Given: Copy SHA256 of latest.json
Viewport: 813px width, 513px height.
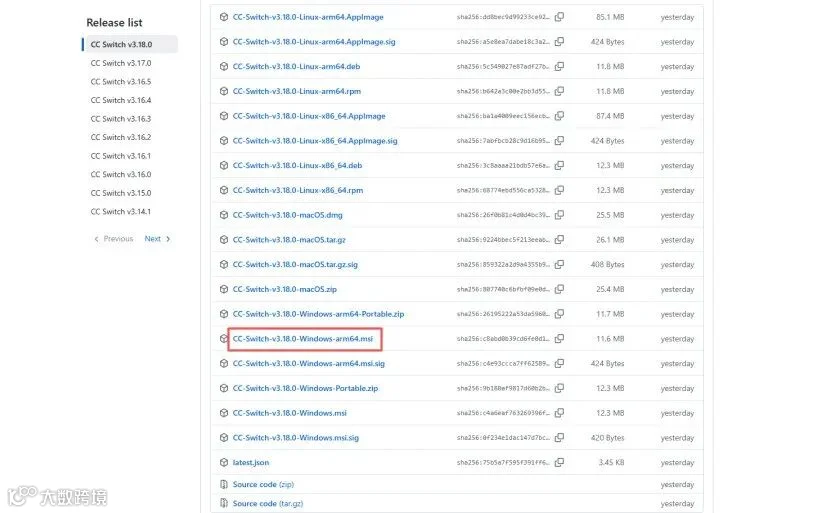Looking at the screenshot, I should 559,462.
